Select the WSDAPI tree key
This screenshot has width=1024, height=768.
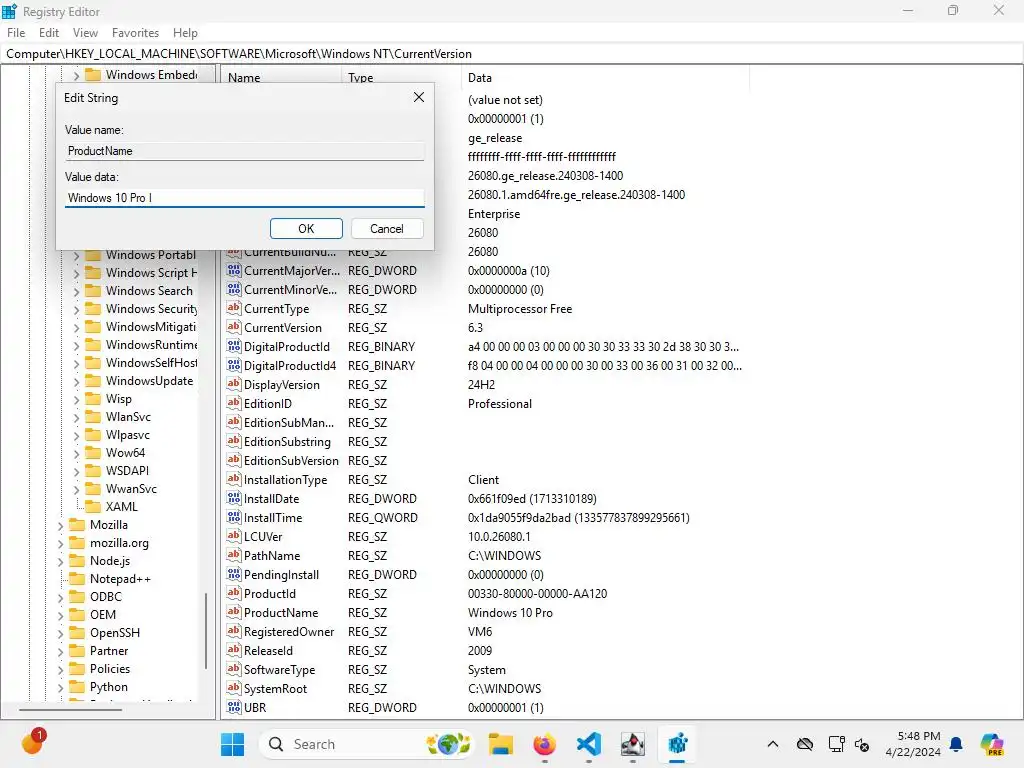(127, 471)
